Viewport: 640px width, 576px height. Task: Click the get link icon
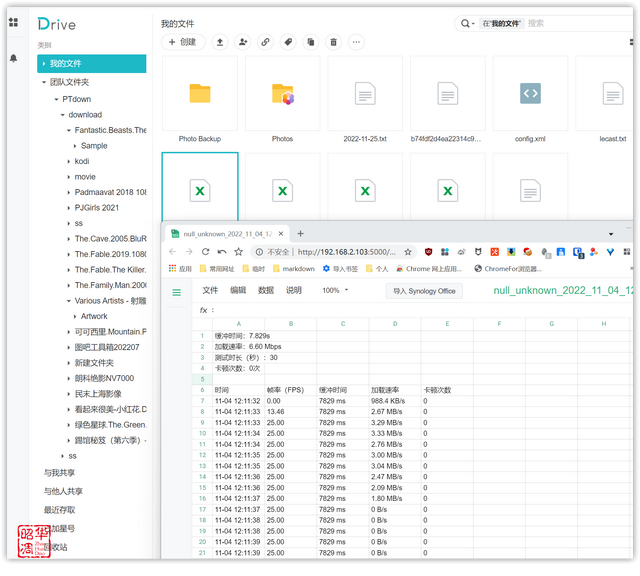click(265, 42)
